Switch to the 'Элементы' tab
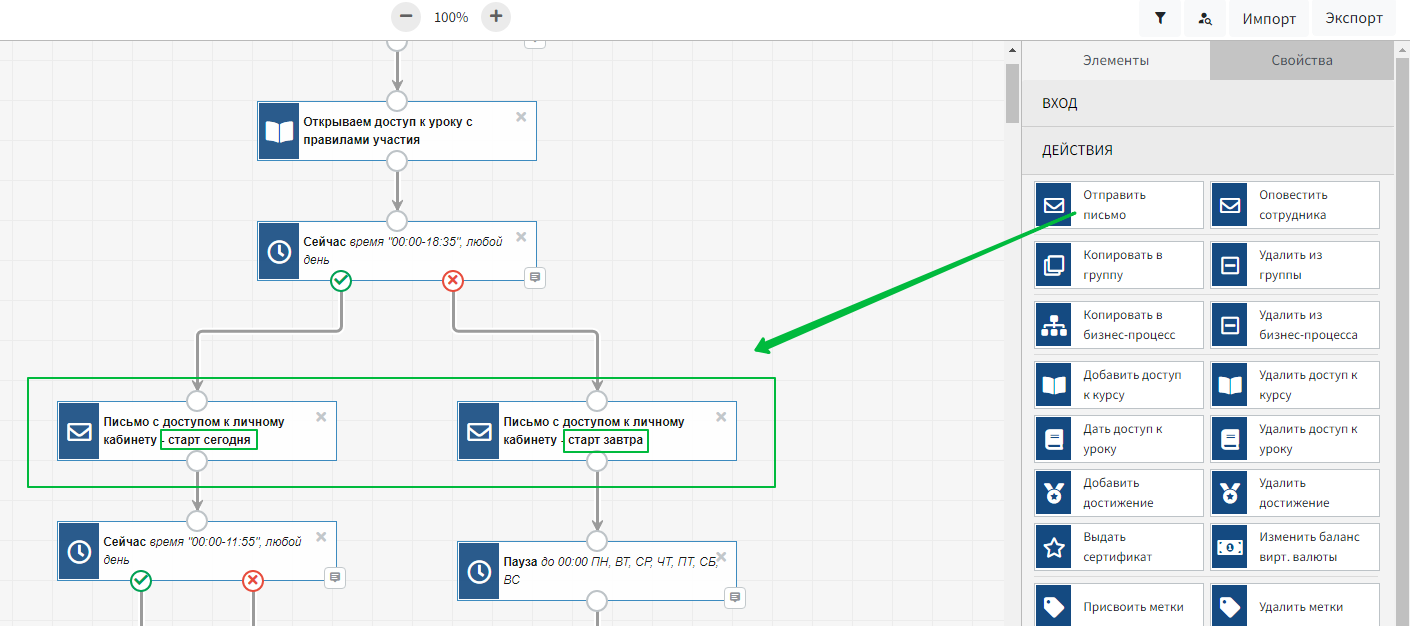 point(1115,61)
